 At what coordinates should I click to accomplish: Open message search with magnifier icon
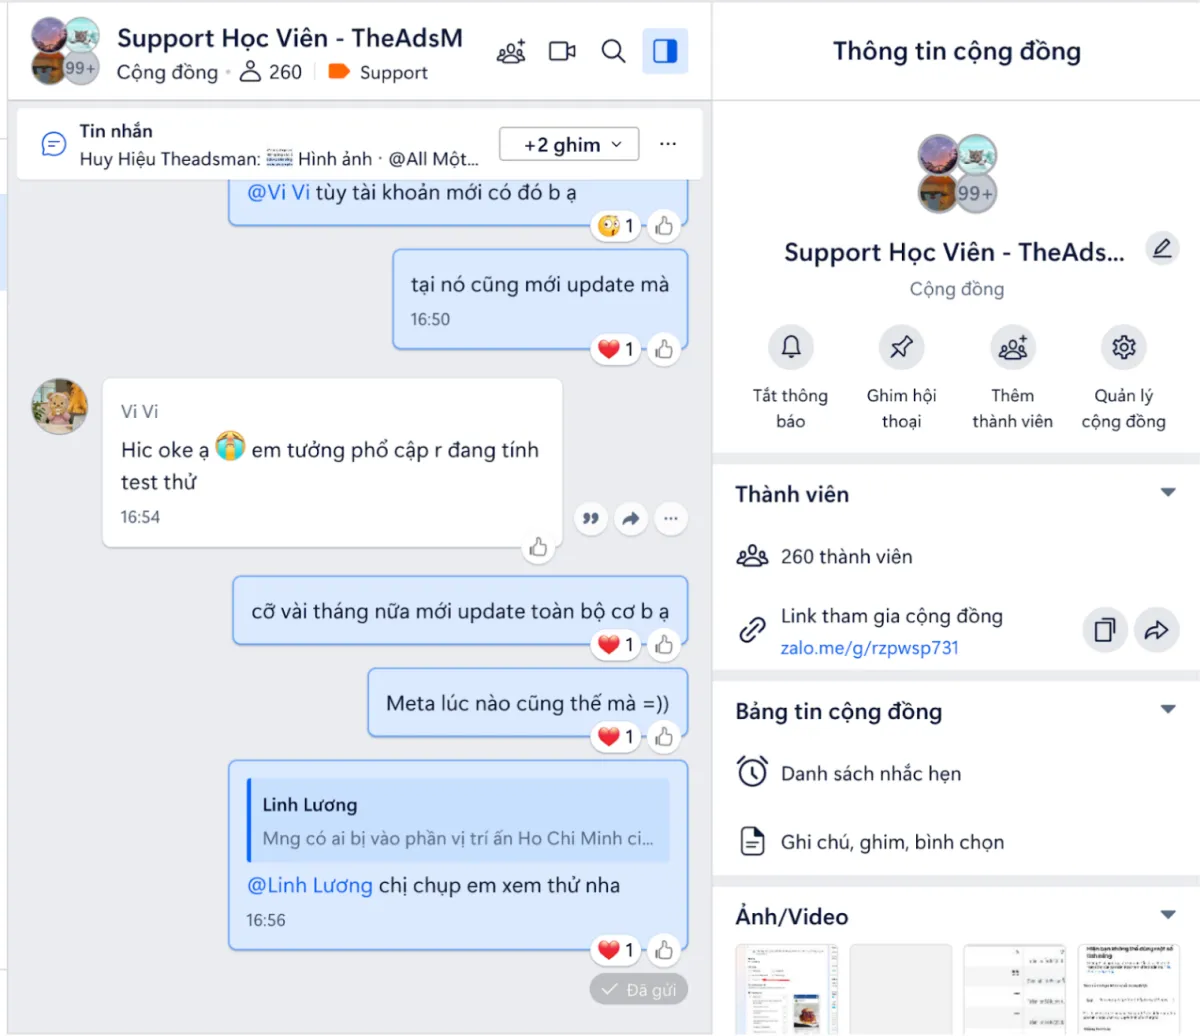coord(614,51)
